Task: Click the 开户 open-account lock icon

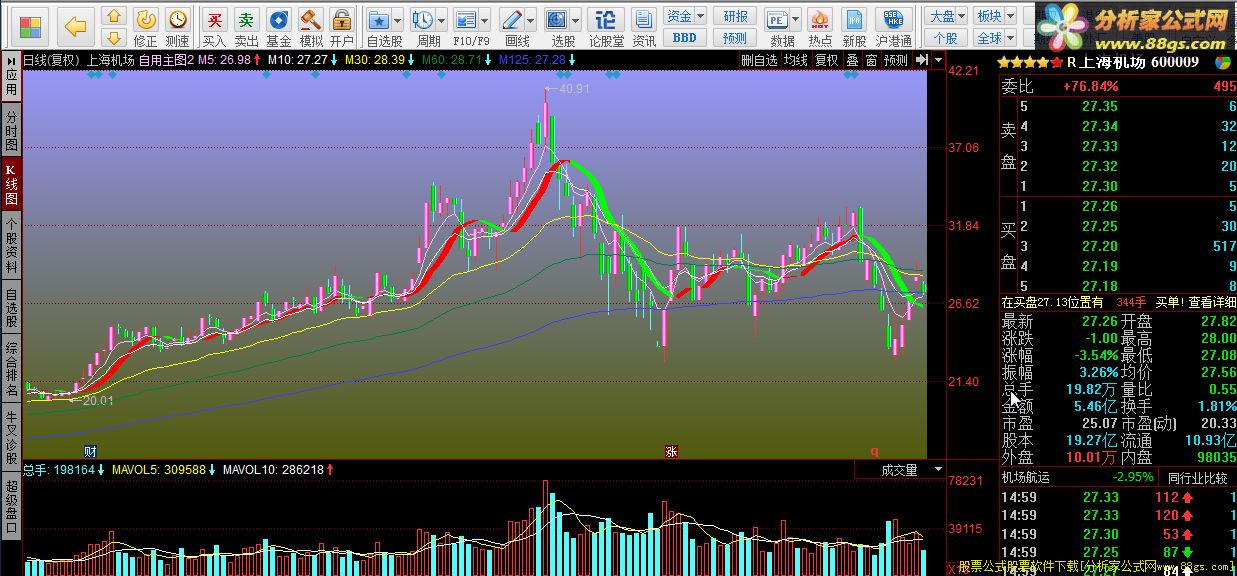Action: pos(342,25)
